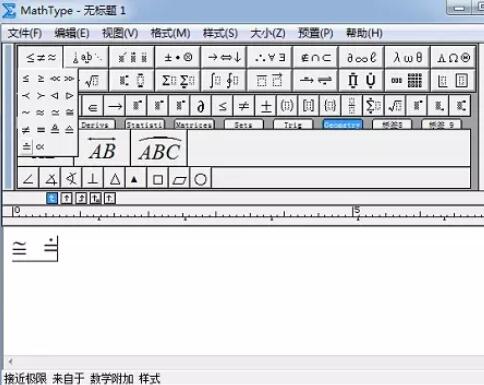Insert the right triangle symbol (▷) from the popup
The width and height of the screenshot is (484, 385).
69,96
